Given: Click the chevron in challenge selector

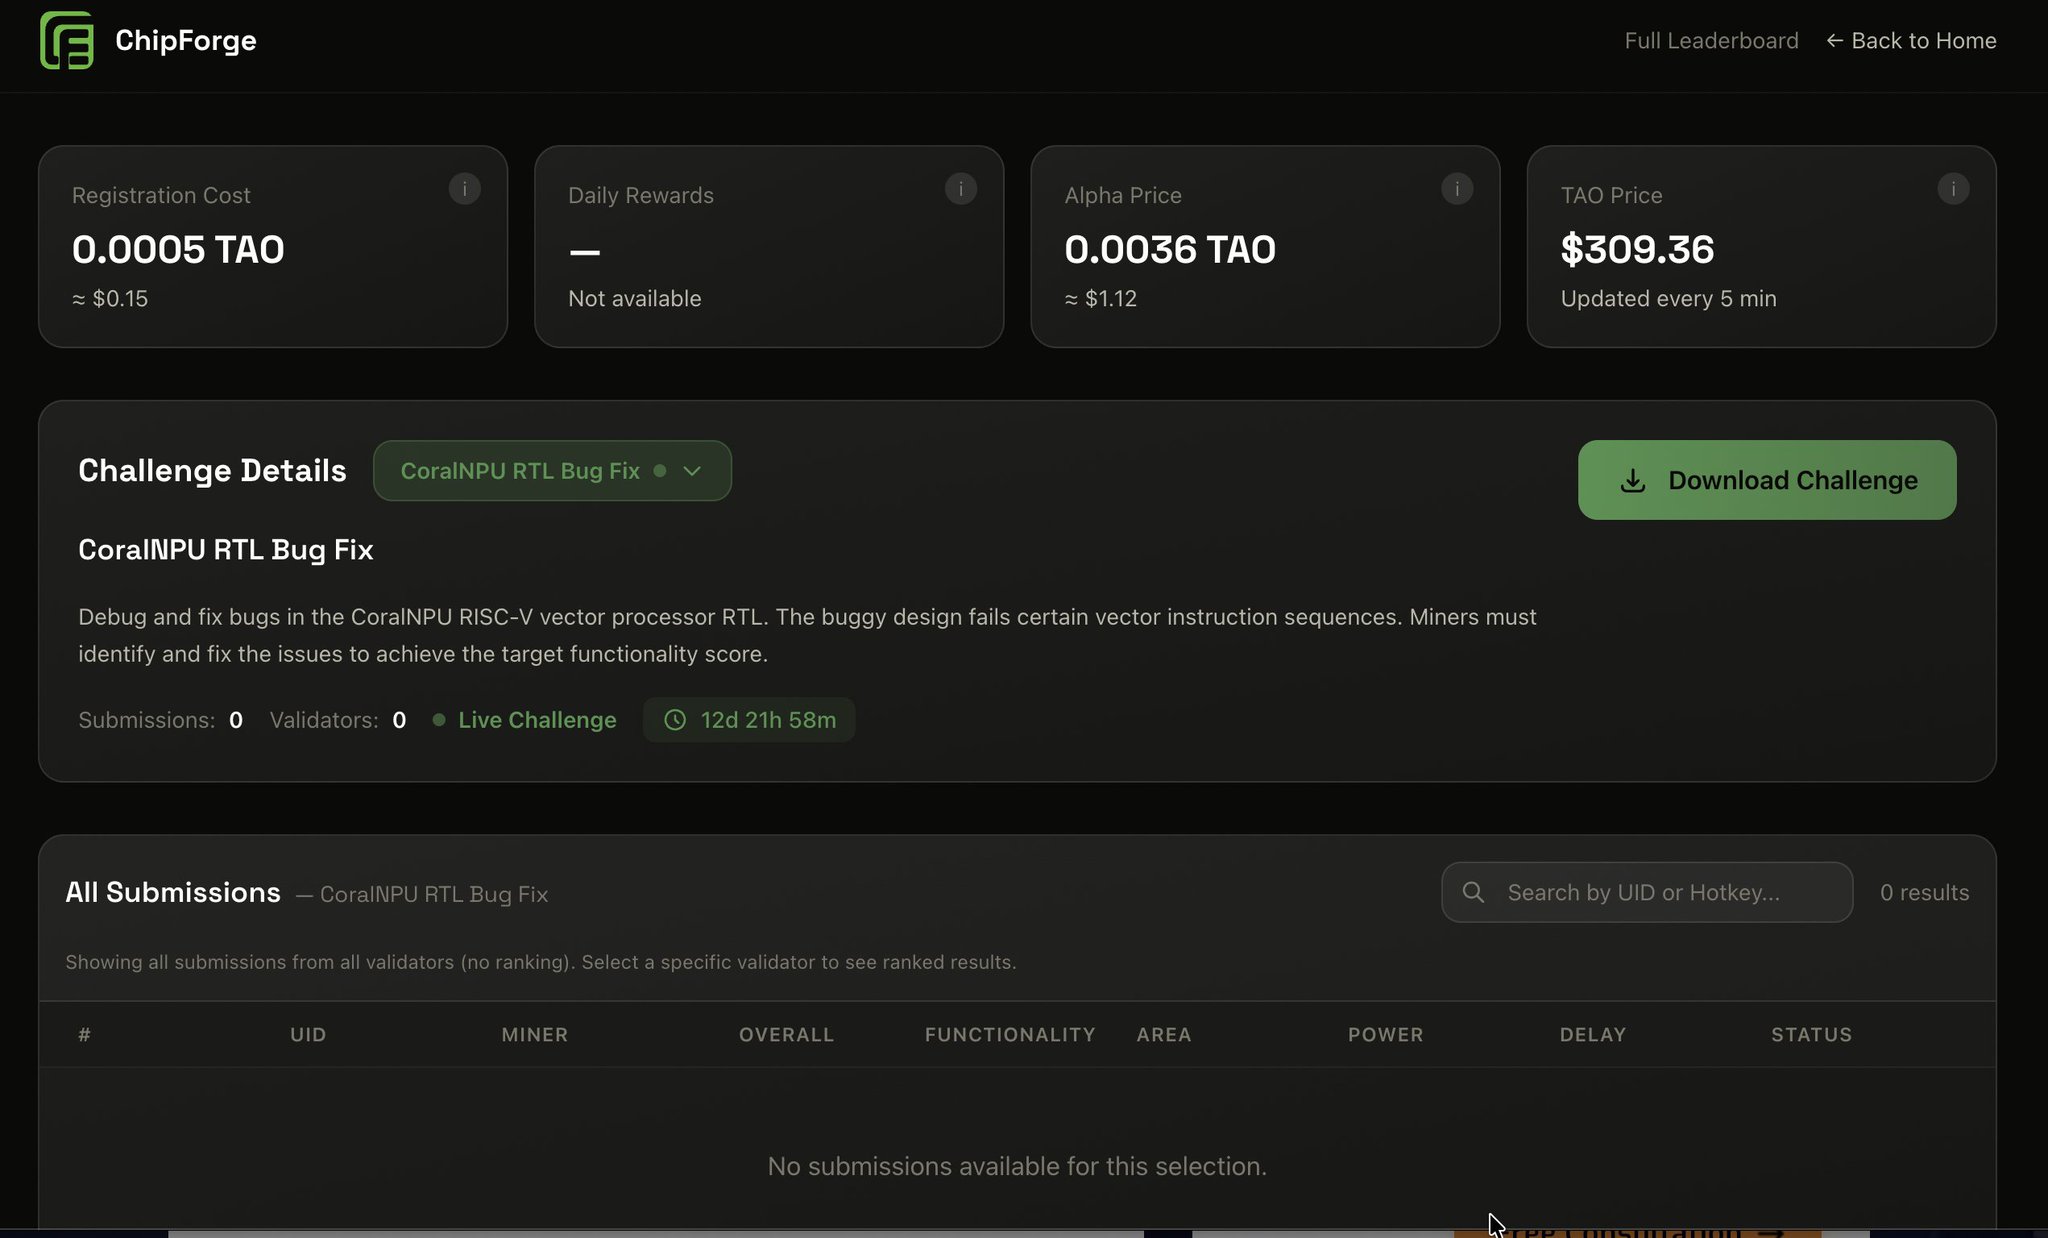Looking at the screenshot, I should [x=692, y=471].
